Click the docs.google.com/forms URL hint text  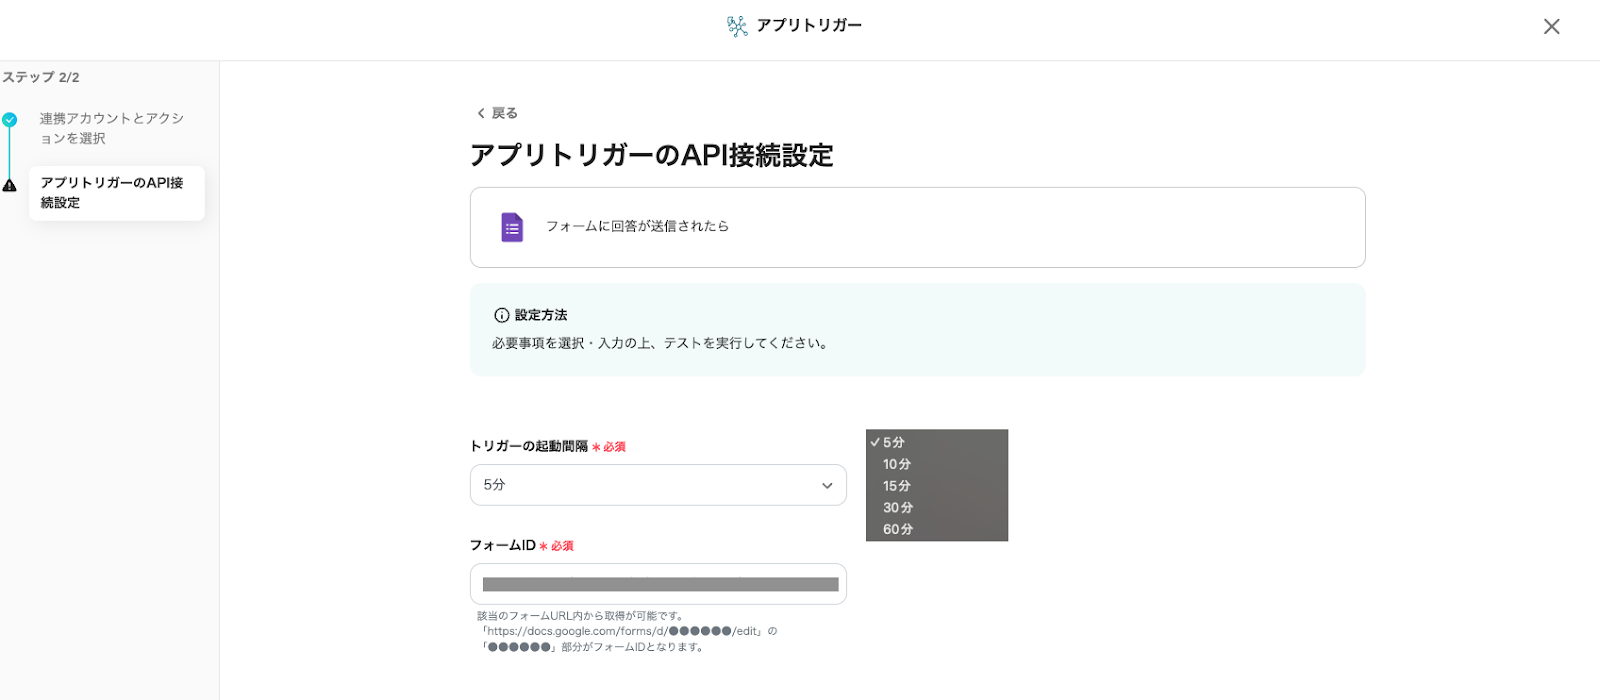pyautogui.click(x=627, y=631)
